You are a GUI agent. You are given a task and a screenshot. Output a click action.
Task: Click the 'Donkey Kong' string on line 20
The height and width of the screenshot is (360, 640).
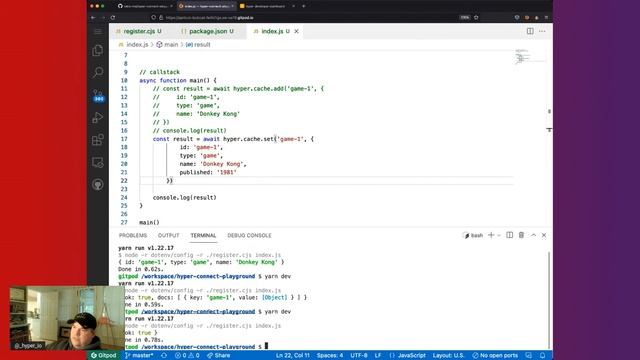pyautogui.click(x=222, y=164)
